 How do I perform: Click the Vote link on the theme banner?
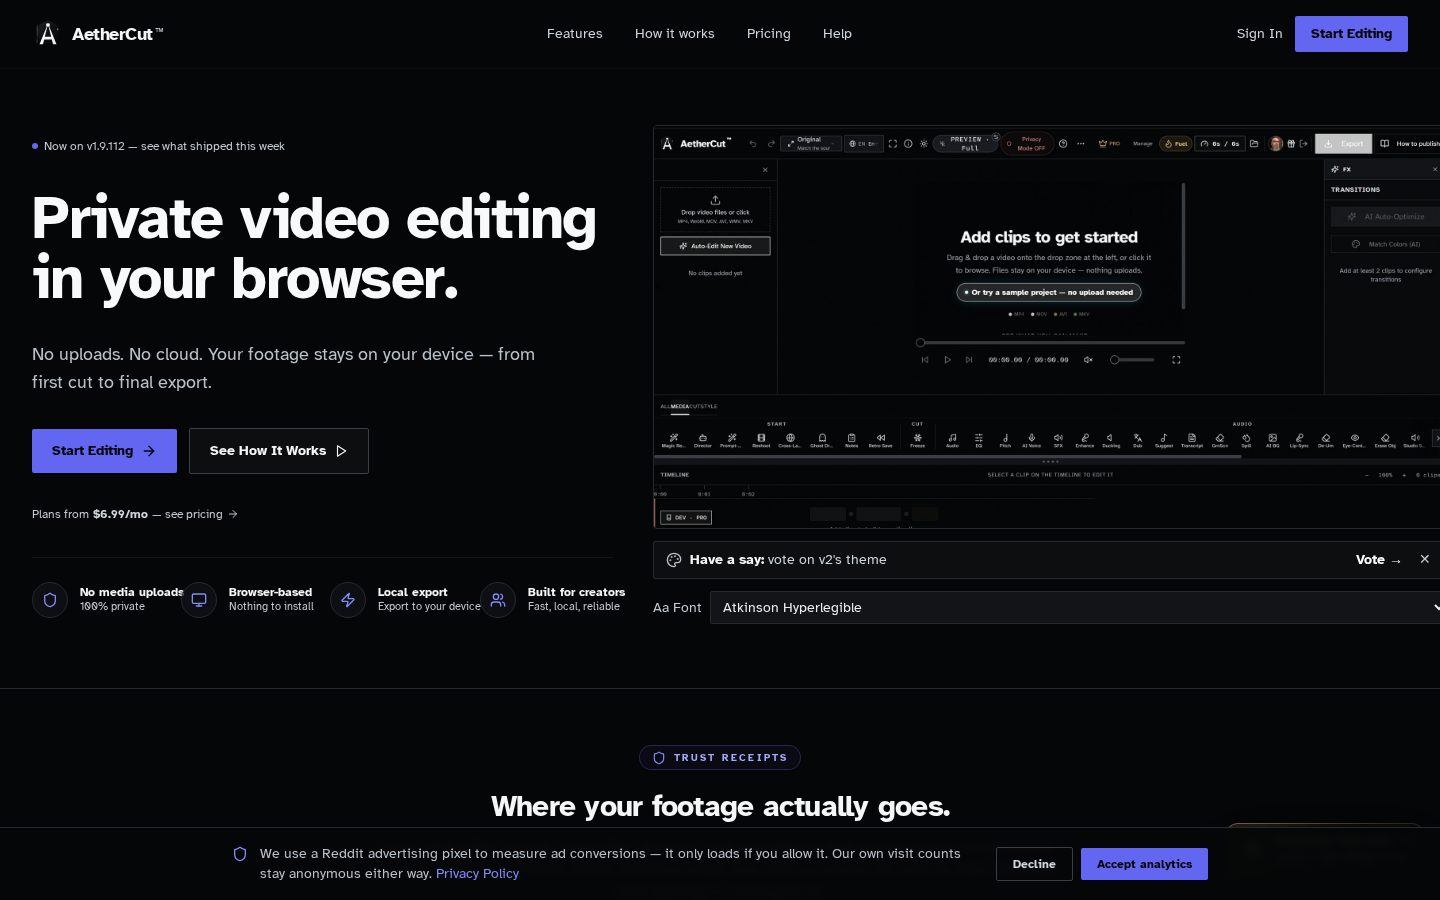point(1379,560)
